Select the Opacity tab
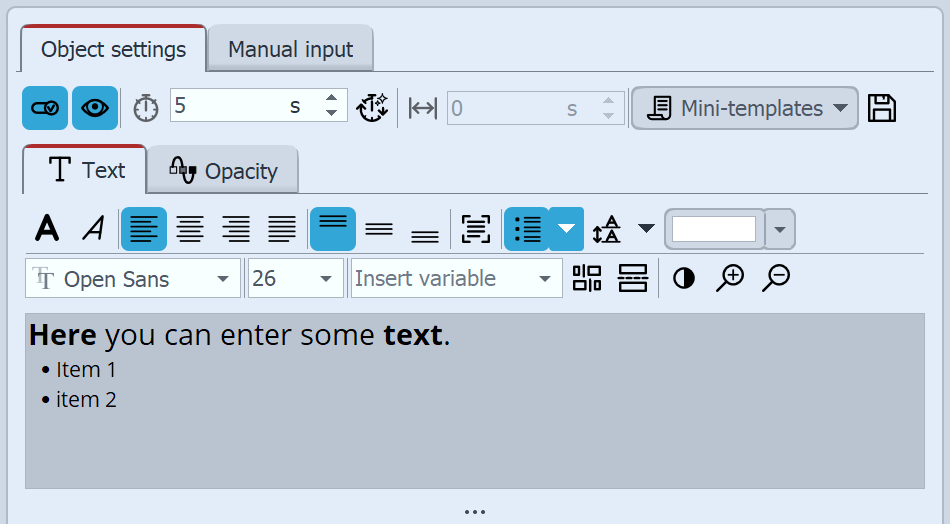The width and height of the screenshot is (950, 524). click(x=223, y=171)
